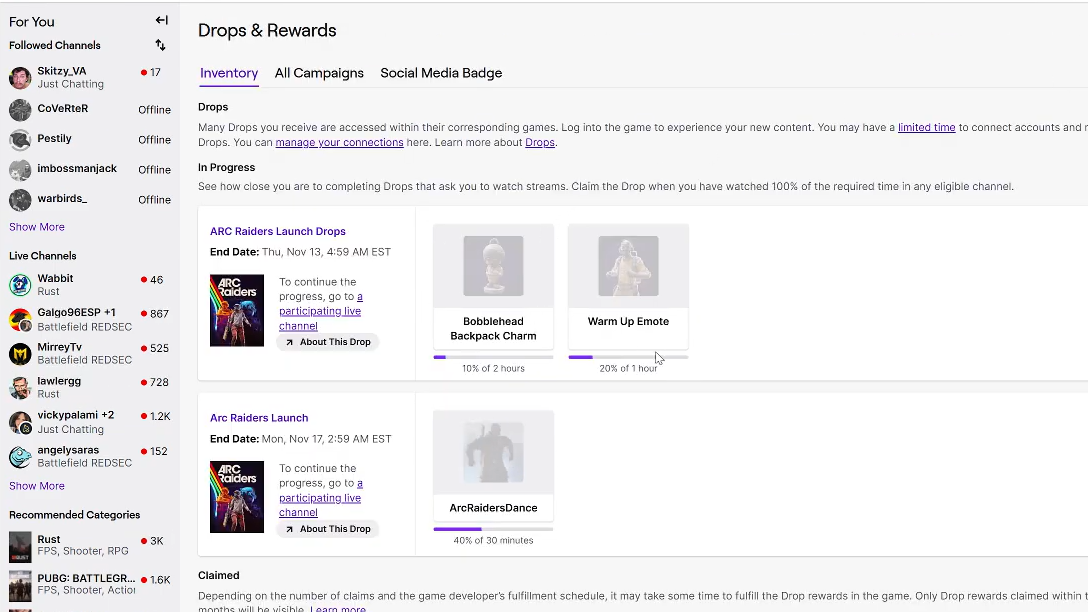Screen dimensions: 1088x612
Task: Select PUBG: BATTLEGR... category name
Action: [87, 578]
